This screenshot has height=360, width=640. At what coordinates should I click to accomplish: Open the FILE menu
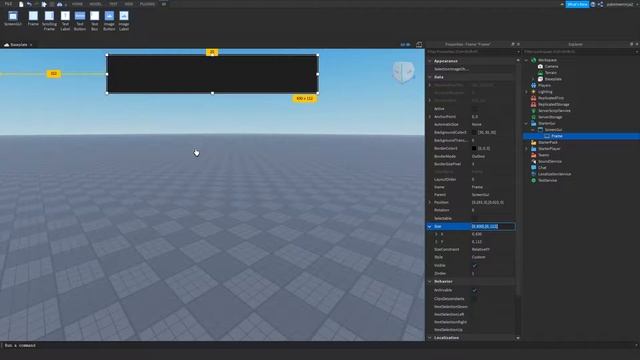click(8, 4)
